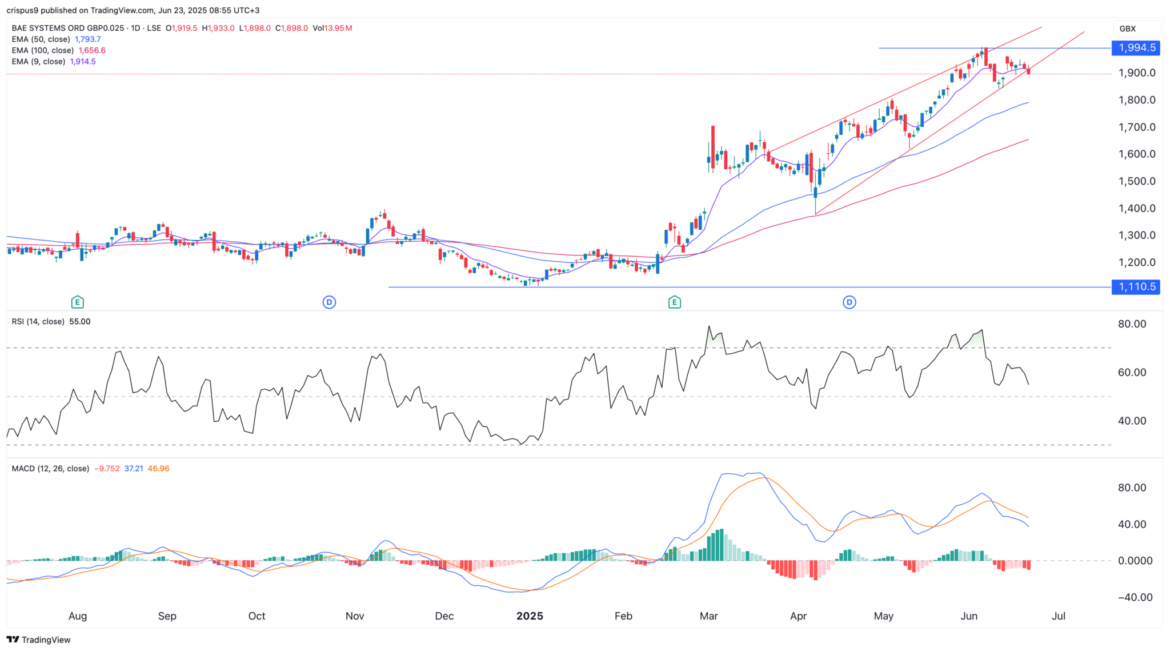
Task: Click the March earnings E marker below the chart
Action: pyautogui.click(x=674, y=300)
